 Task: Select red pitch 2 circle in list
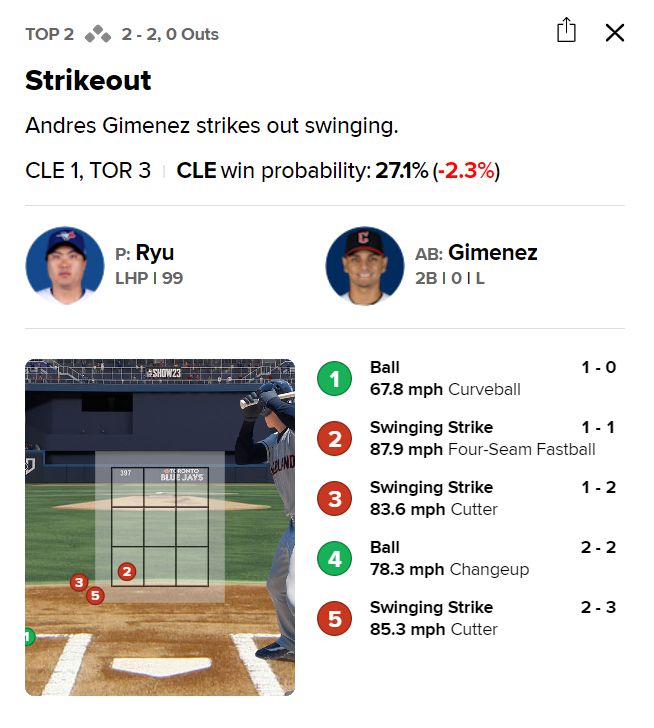pos(335,439)
